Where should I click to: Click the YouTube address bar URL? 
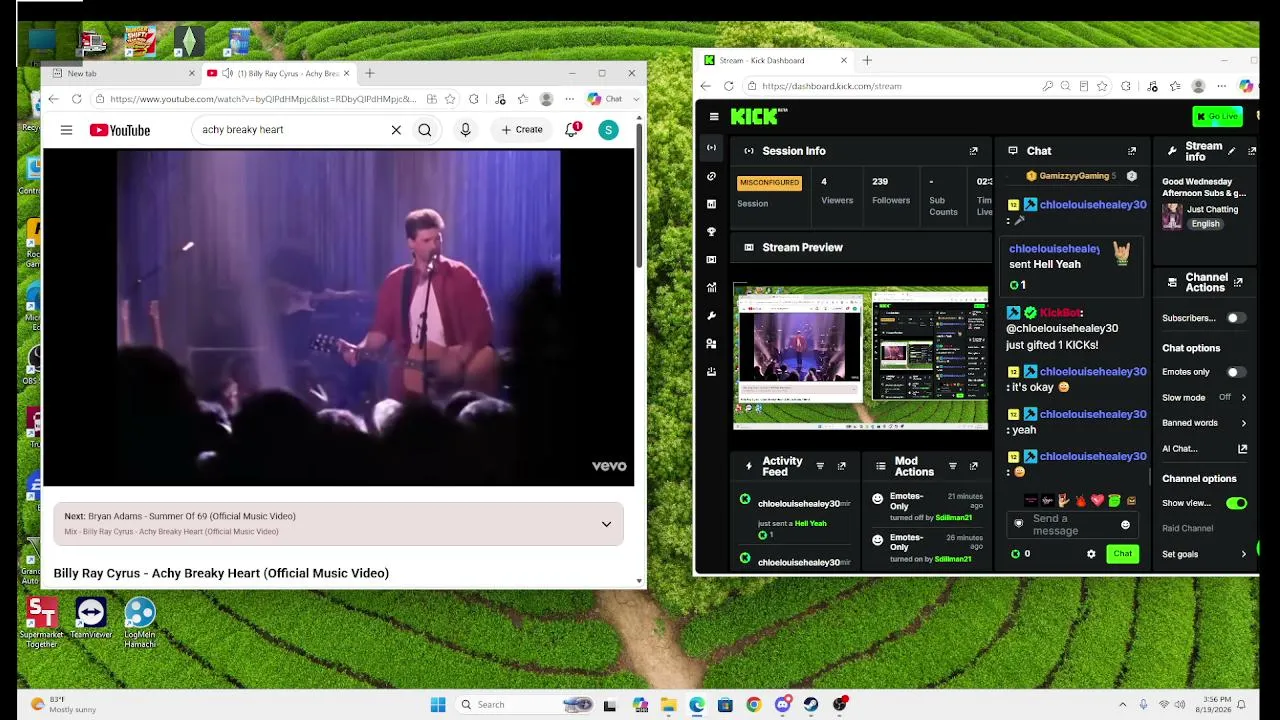click(263, 99)
